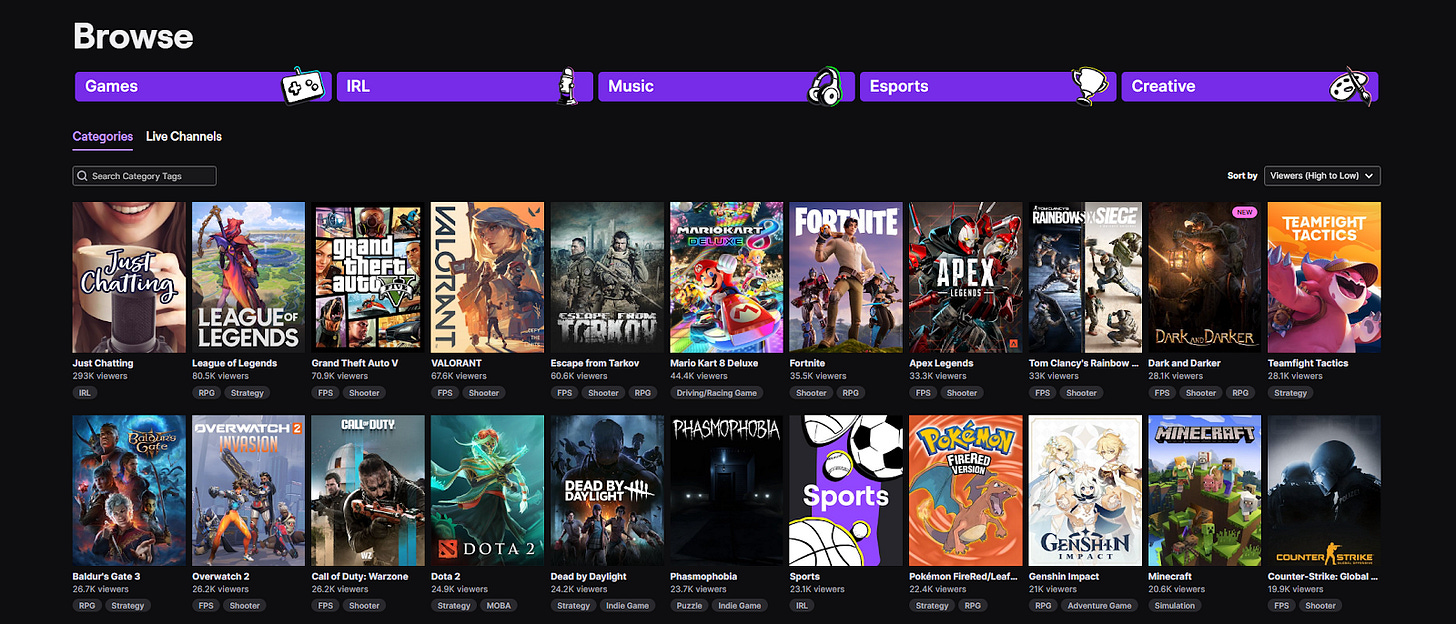This screenshot has height=624, width=1456.
Task: Focus the Search Category Tags field
Action: pyautogui.click(x=144, y=176)
